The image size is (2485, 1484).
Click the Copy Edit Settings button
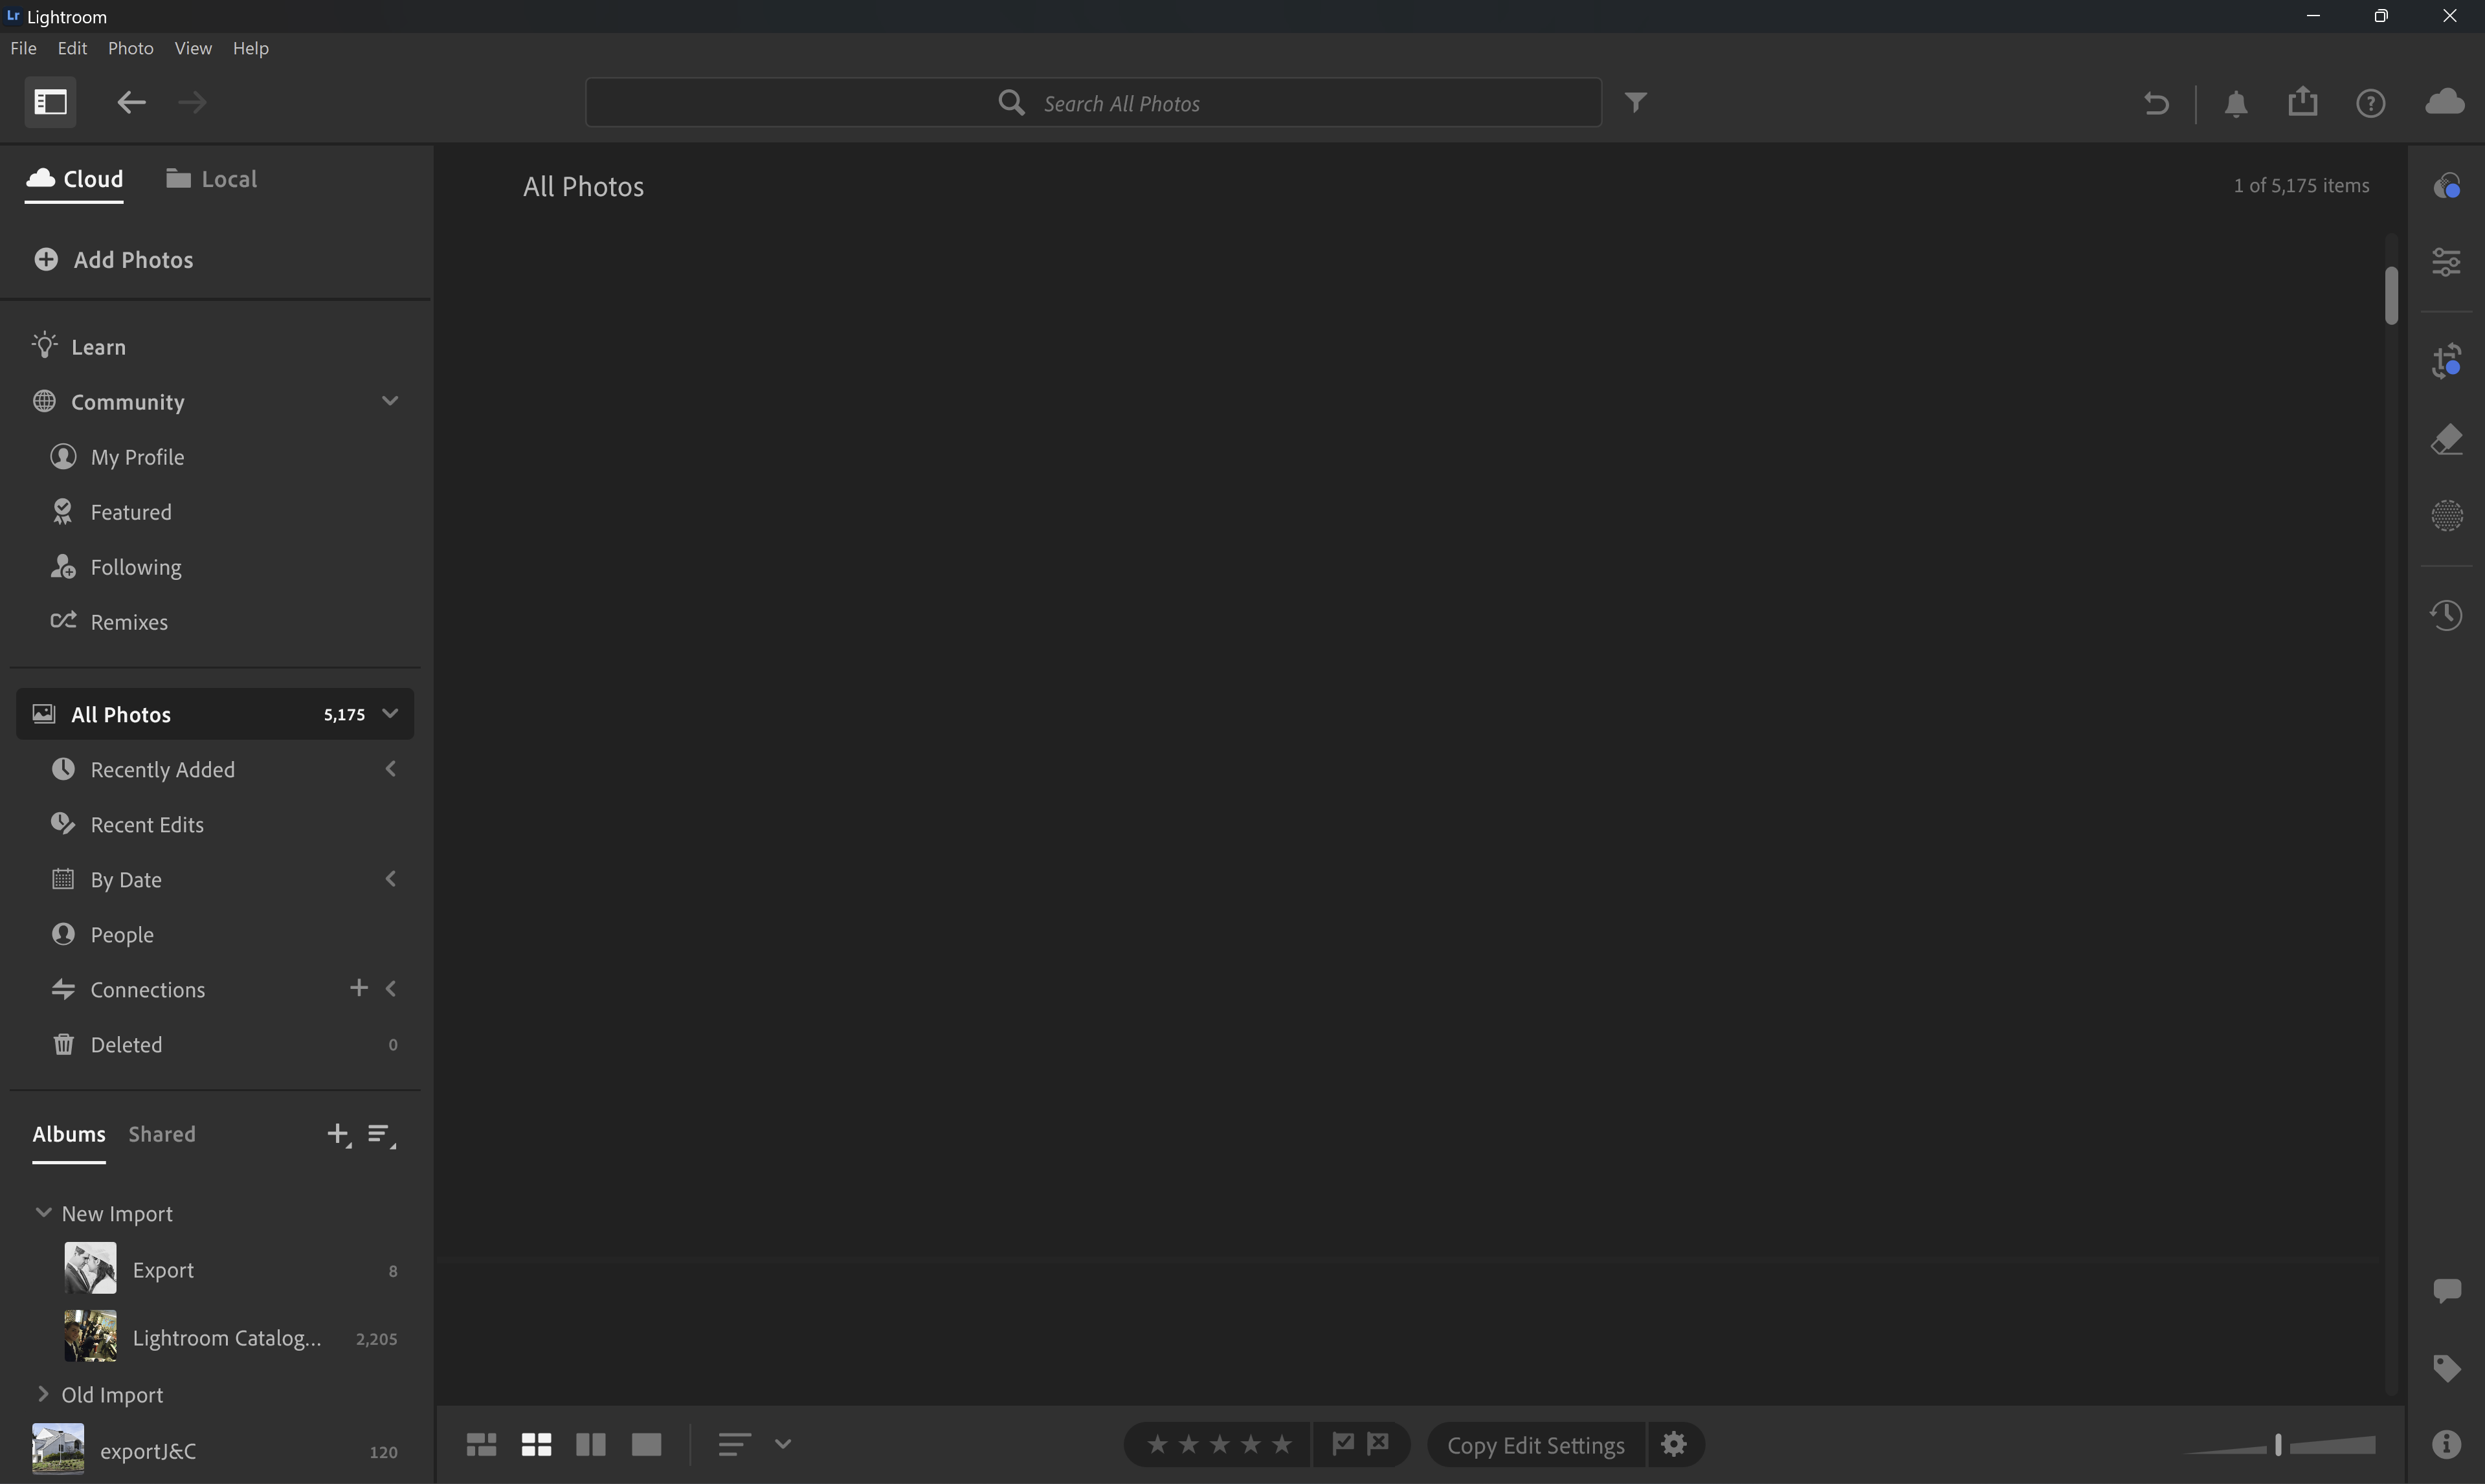1536,1444
